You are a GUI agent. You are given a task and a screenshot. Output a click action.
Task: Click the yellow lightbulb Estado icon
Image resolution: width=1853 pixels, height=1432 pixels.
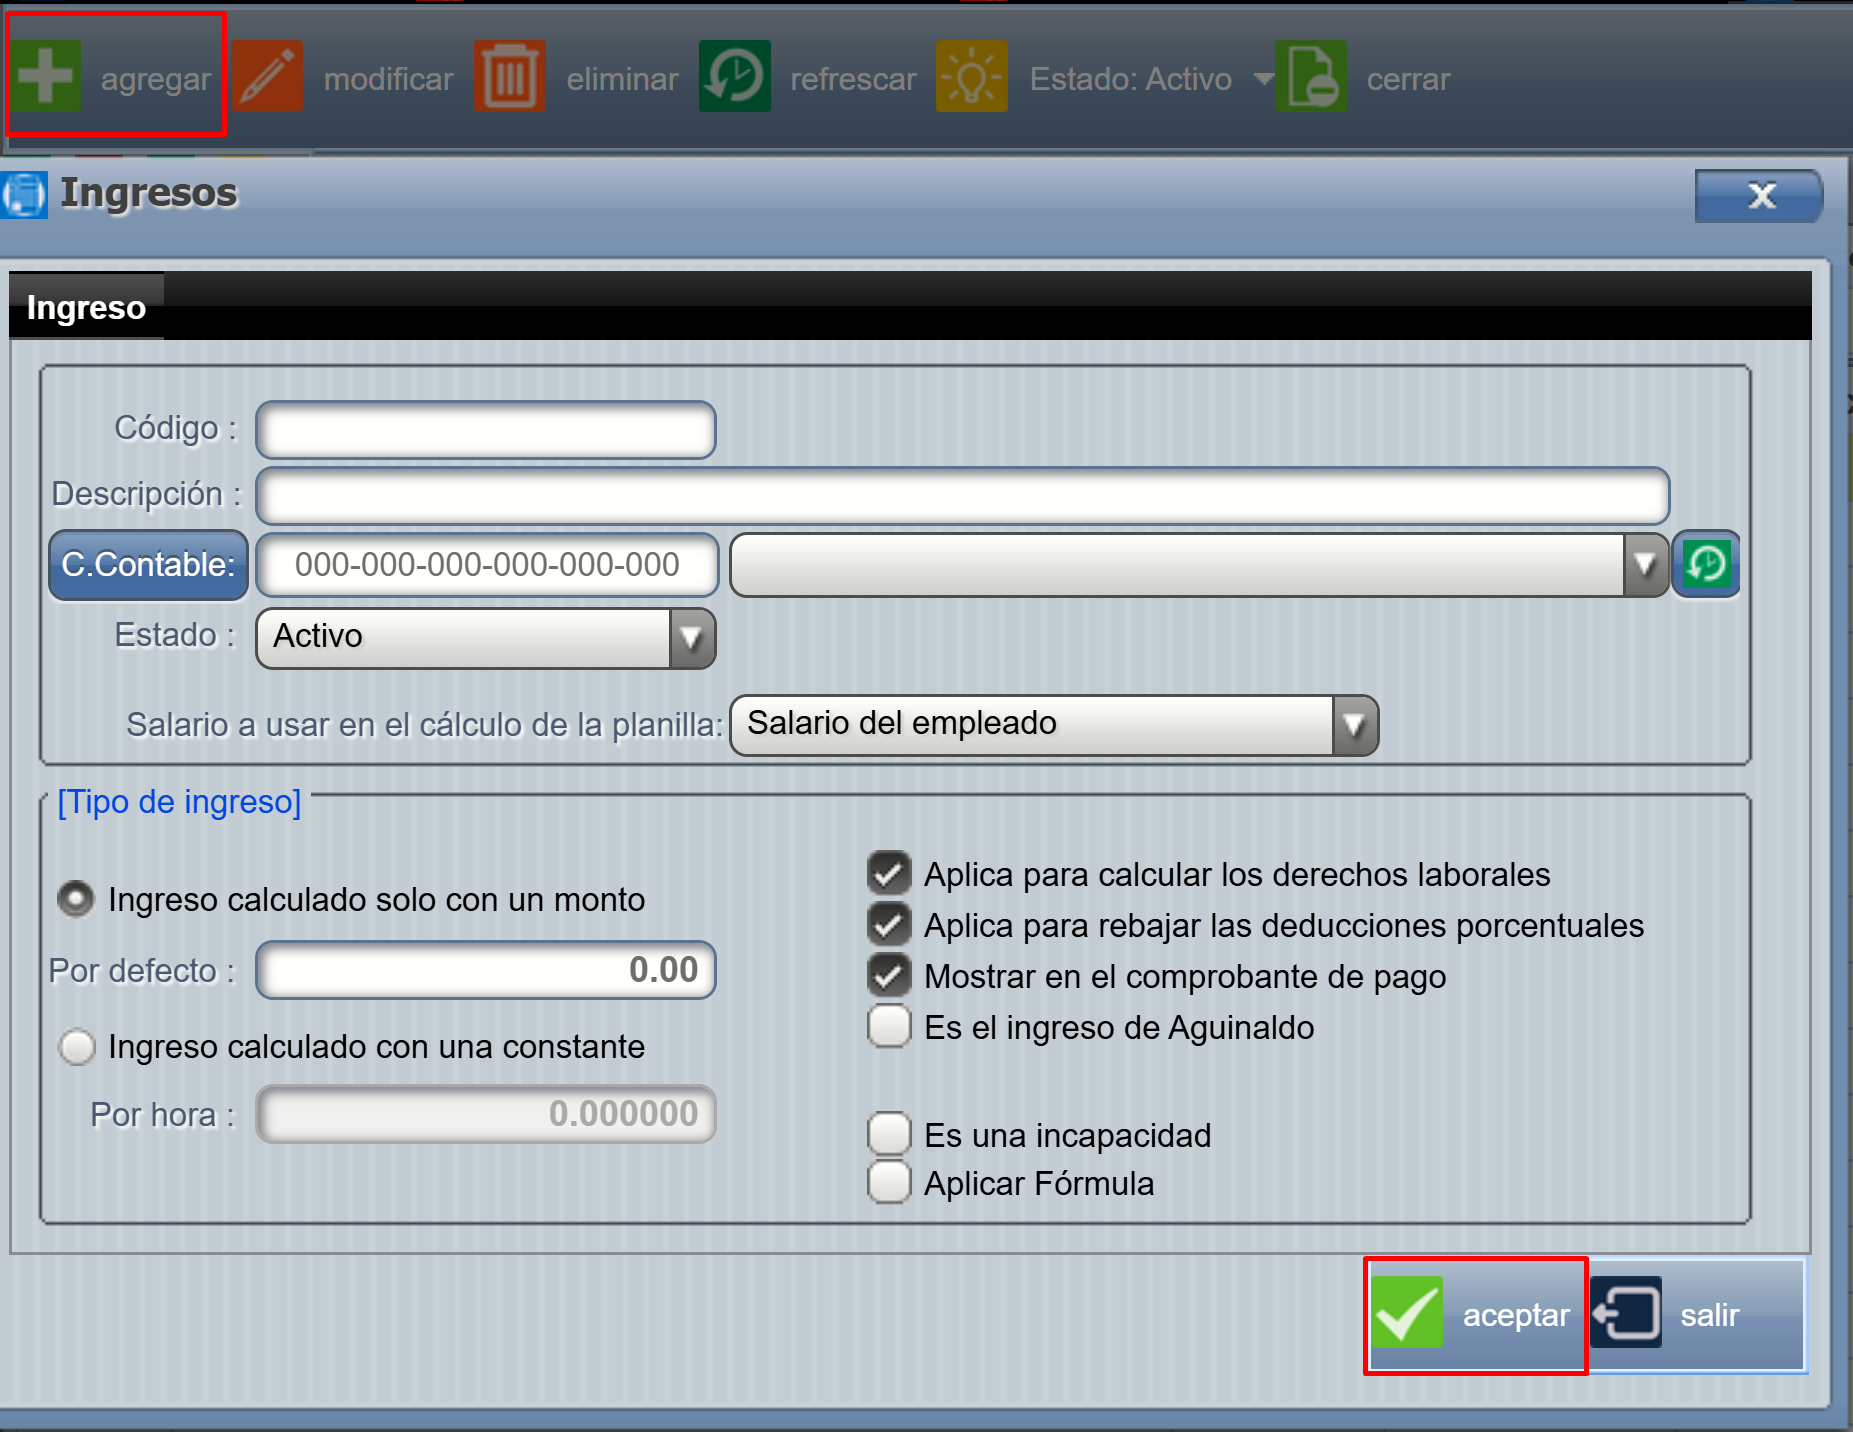[x=972, y=76]
